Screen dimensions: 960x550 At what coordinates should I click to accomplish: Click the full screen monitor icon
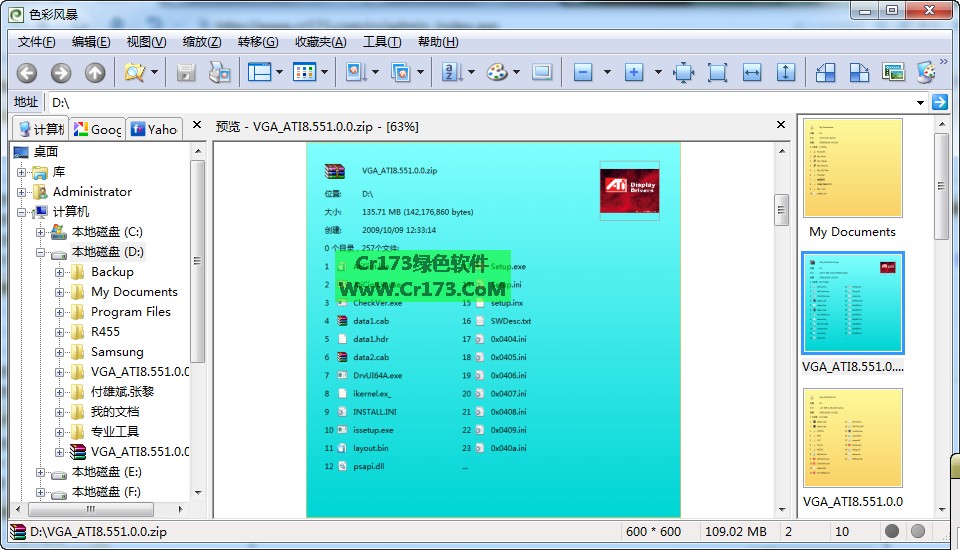542,72
